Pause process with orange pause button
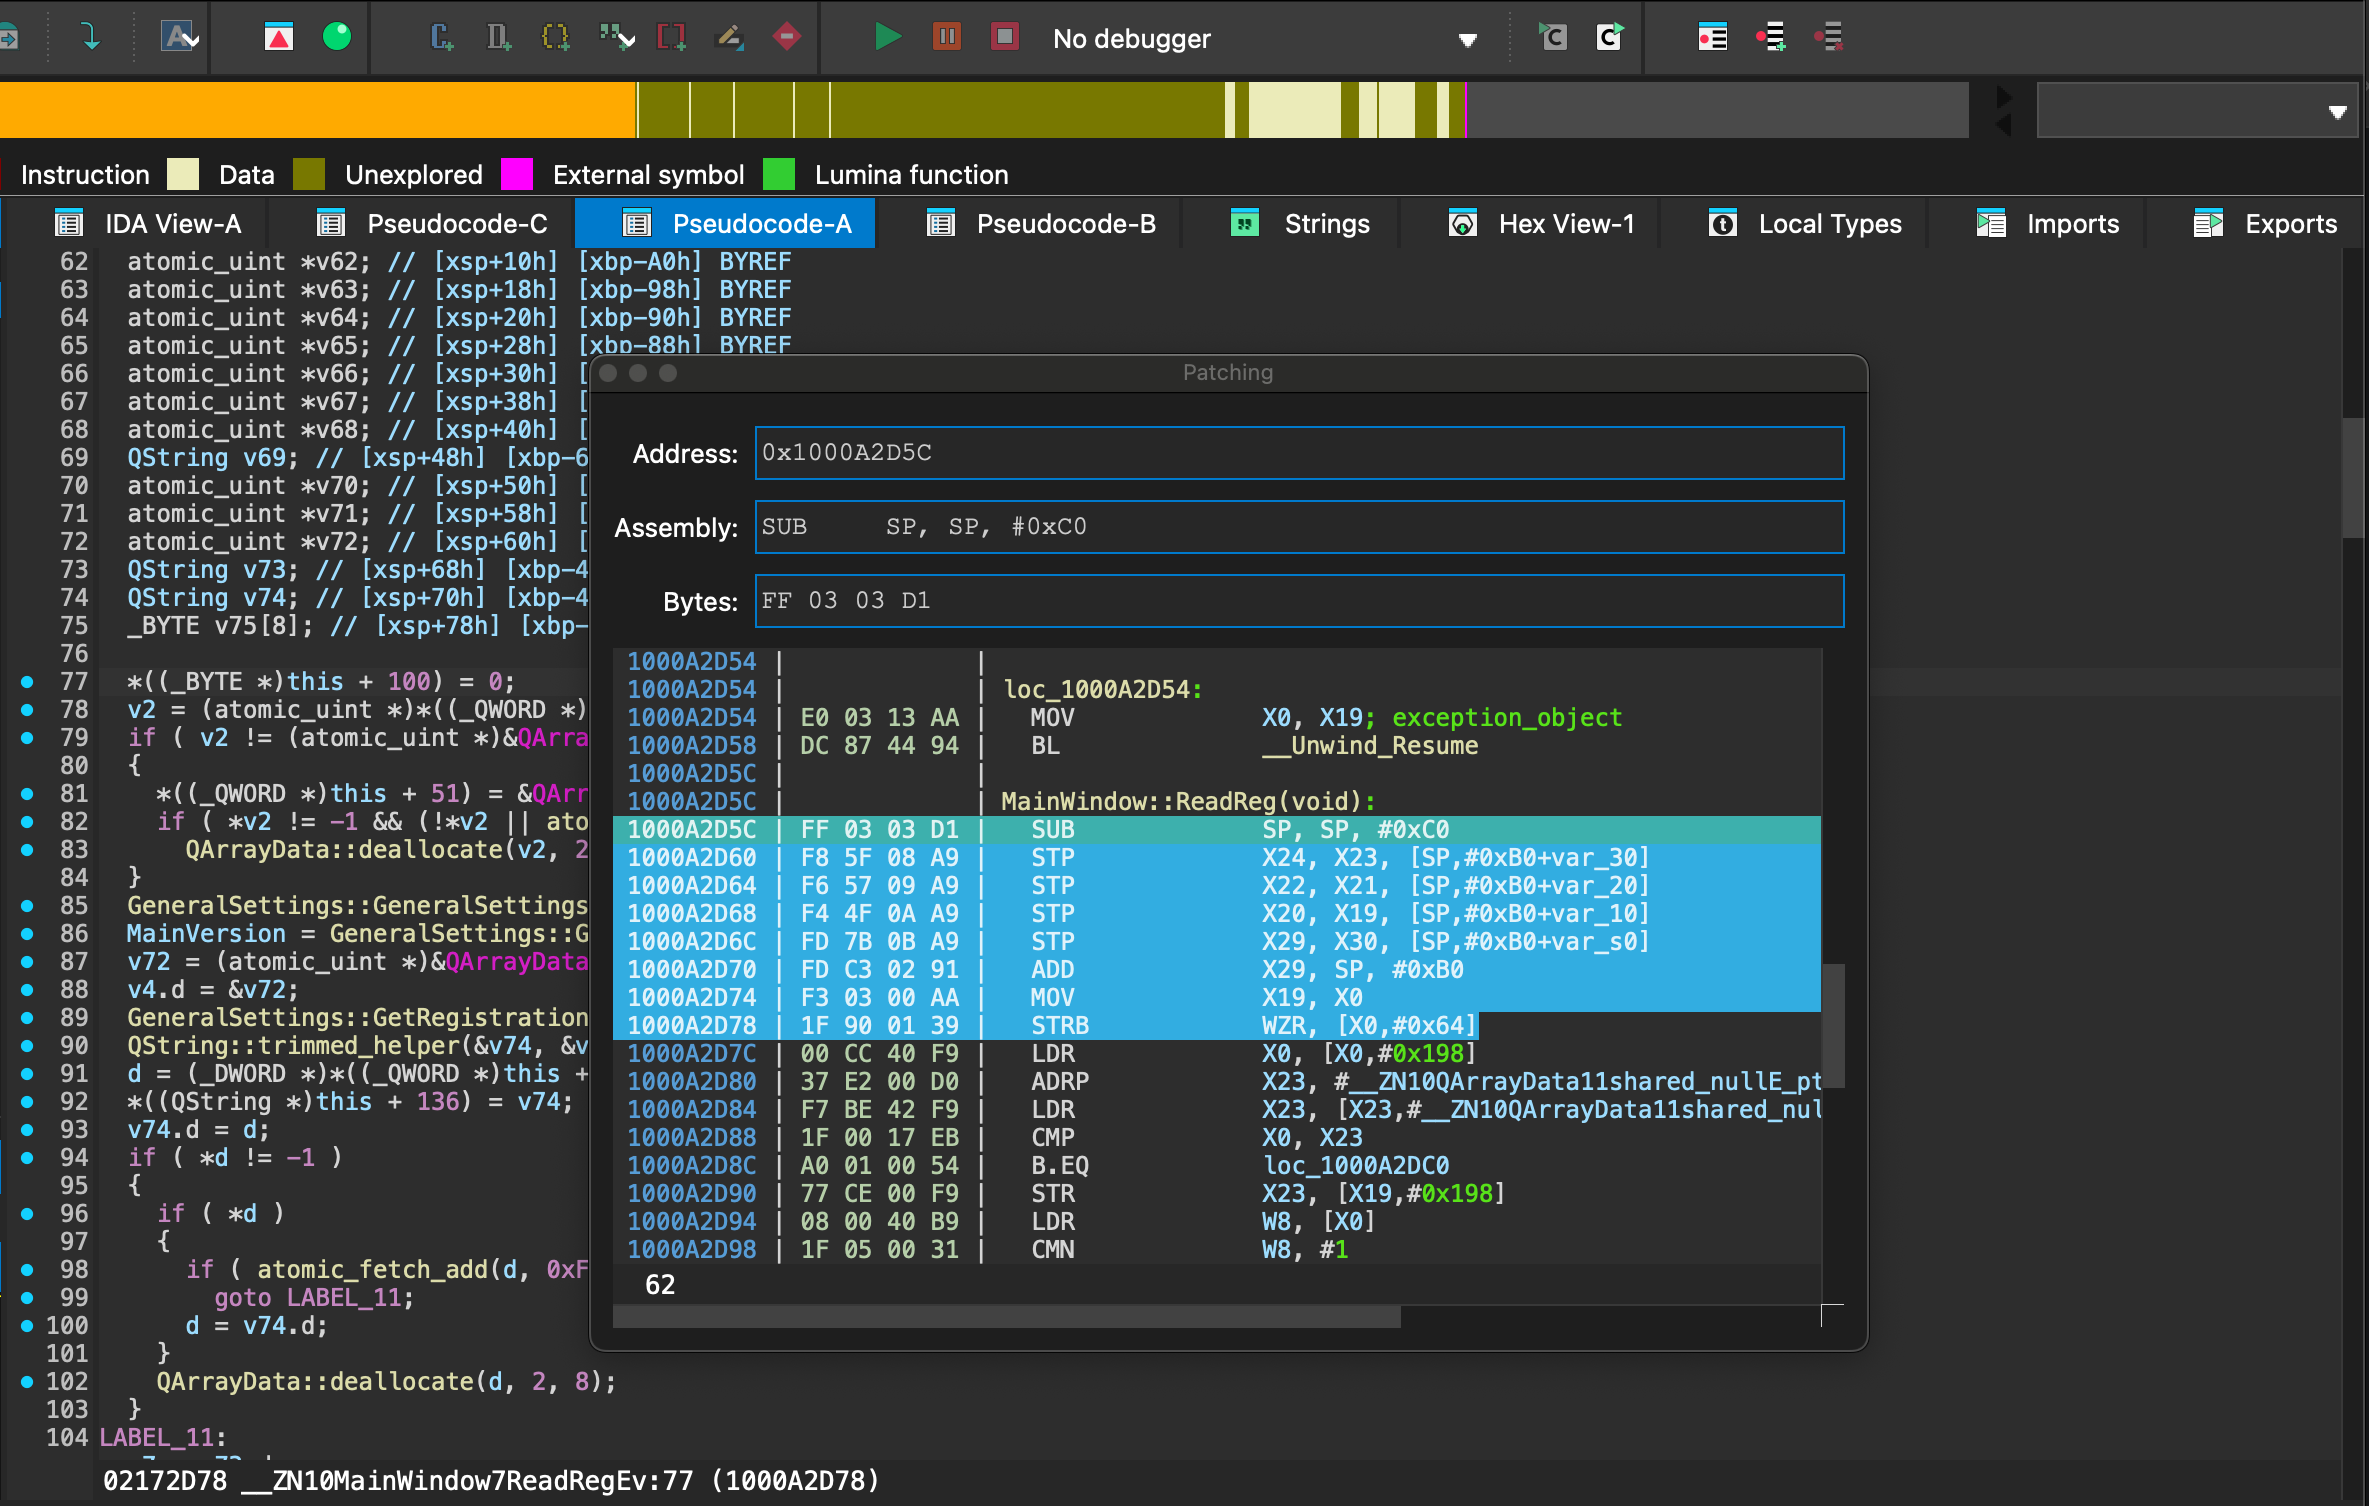The height and width of the screenshot is (1506, 2369). tap(946, 38)
